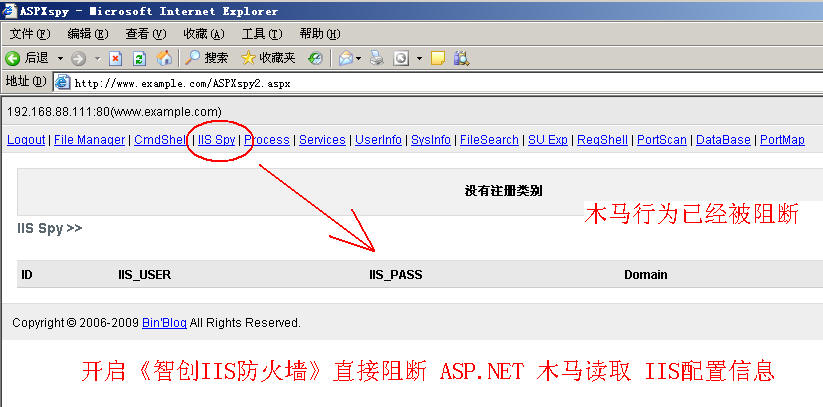Open the FileSearch link
The width and height of the screenshot is (823, 407).
[x=489, y=140]
